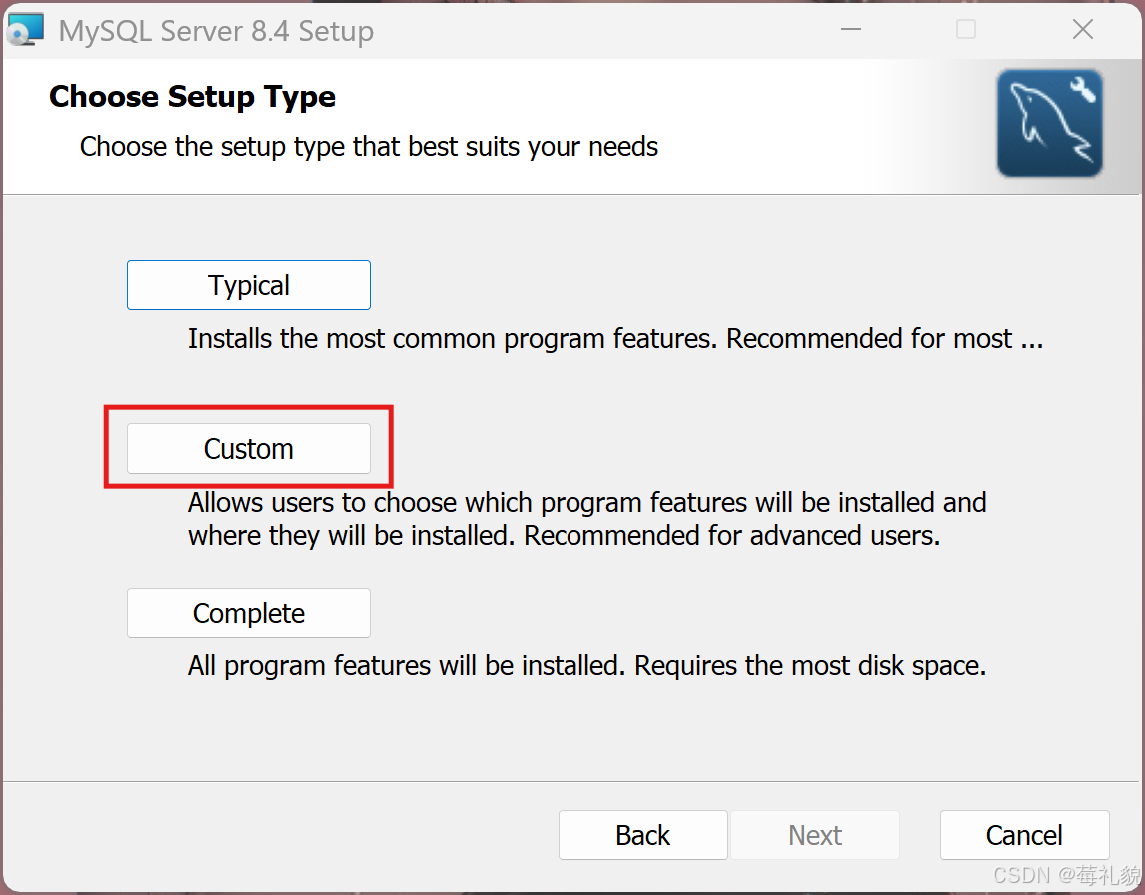Click the MySQL dolphin logo
Viewport: 1145px width, 895px height.
point(1050,123)
